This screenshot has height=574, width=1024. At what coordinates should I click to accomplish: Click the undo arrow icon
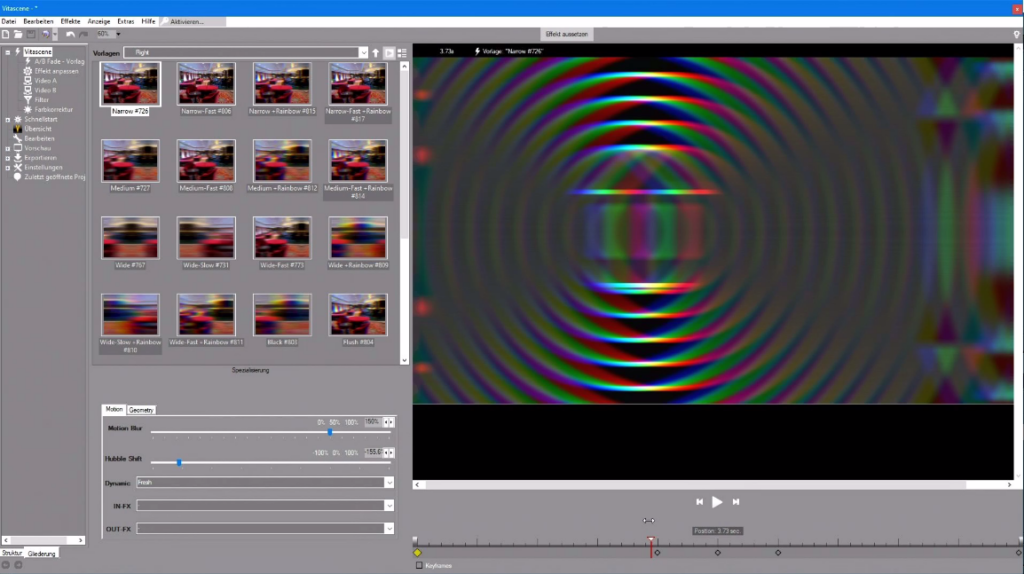tap(70, 34)
